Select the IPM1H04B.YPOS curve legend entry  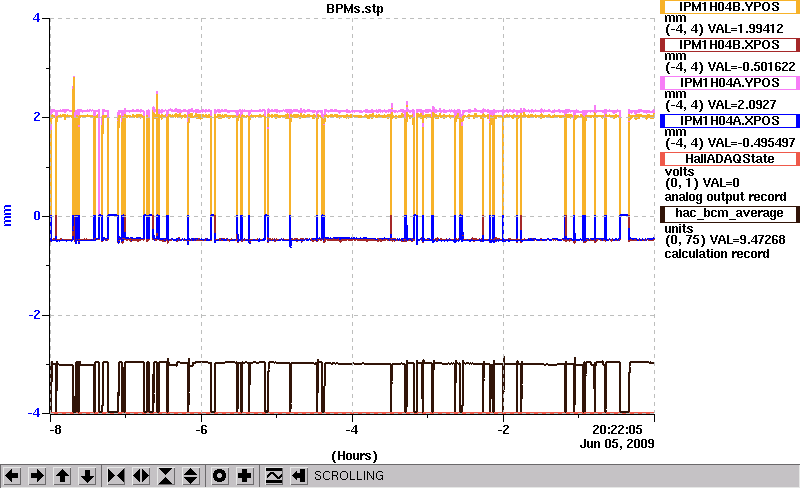click(x=730, y=7)
